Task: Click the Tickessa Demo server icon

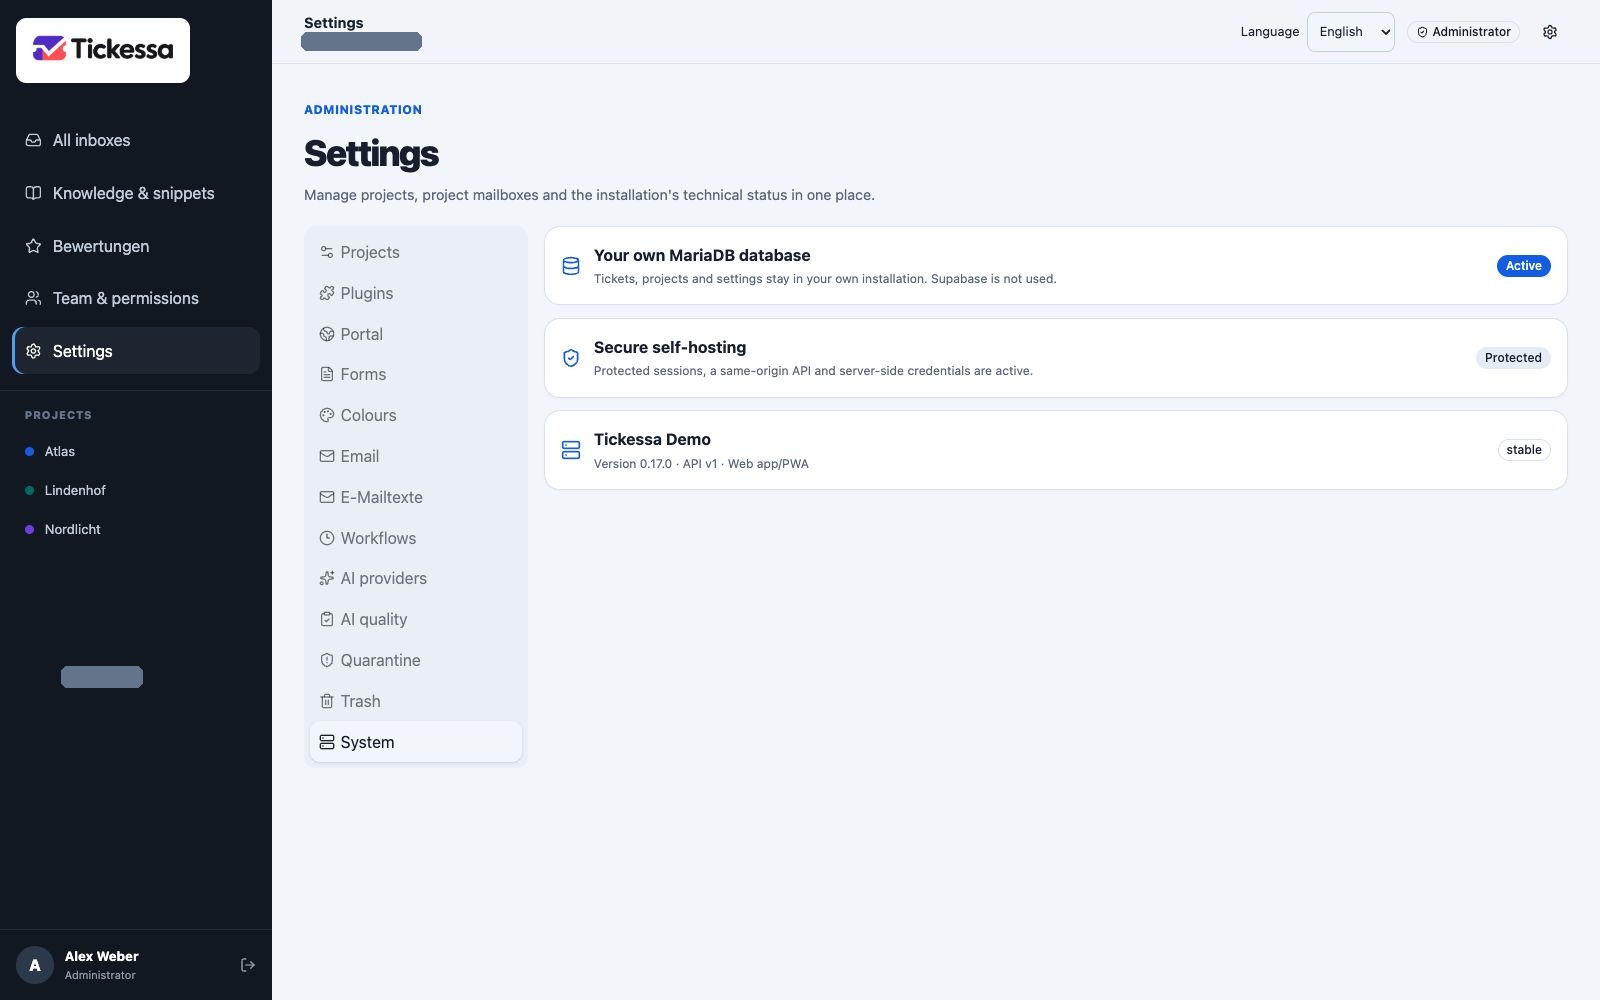Action: 571,450
